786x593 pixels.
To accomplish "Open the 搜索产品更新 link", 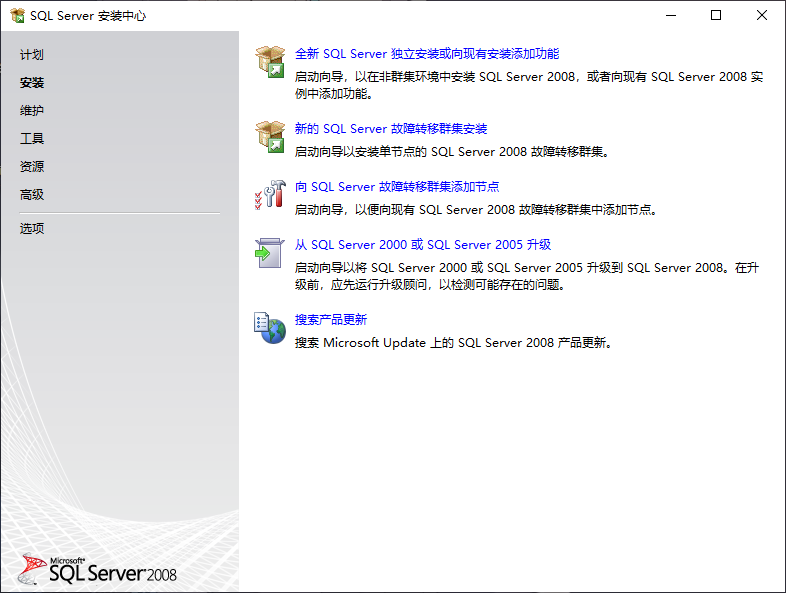I will click(x=331, y=320).
